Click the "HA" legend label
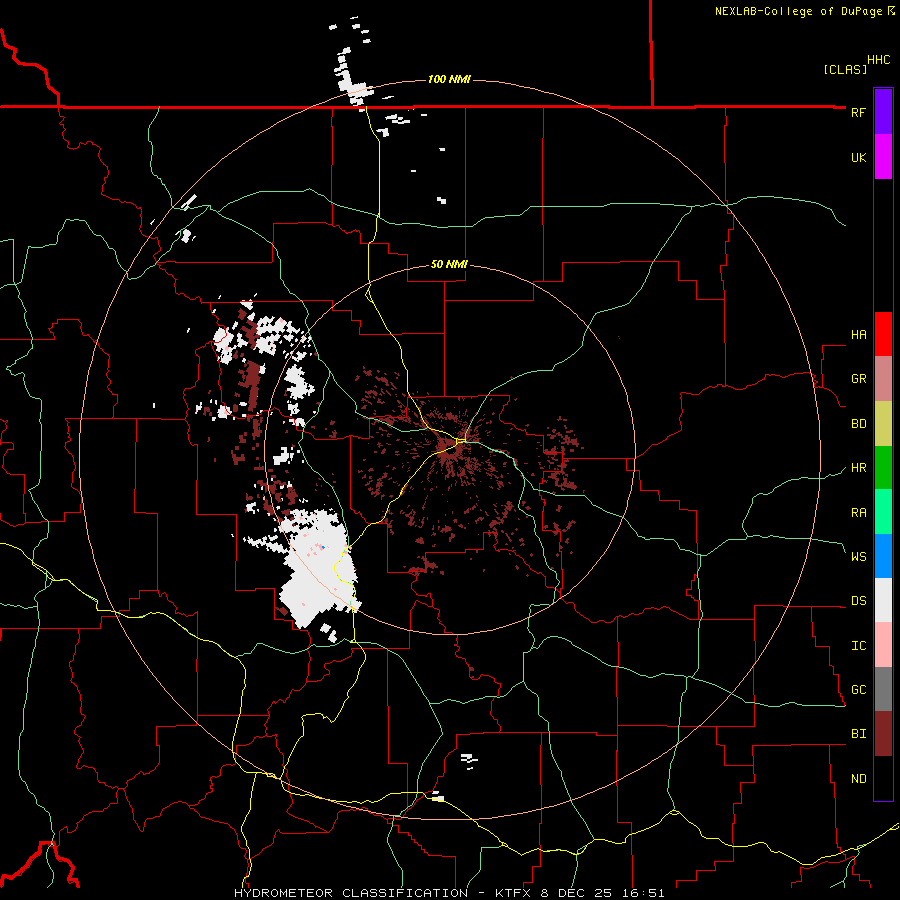Viewport: 900px width, 900px height. (x=858, y=335)
